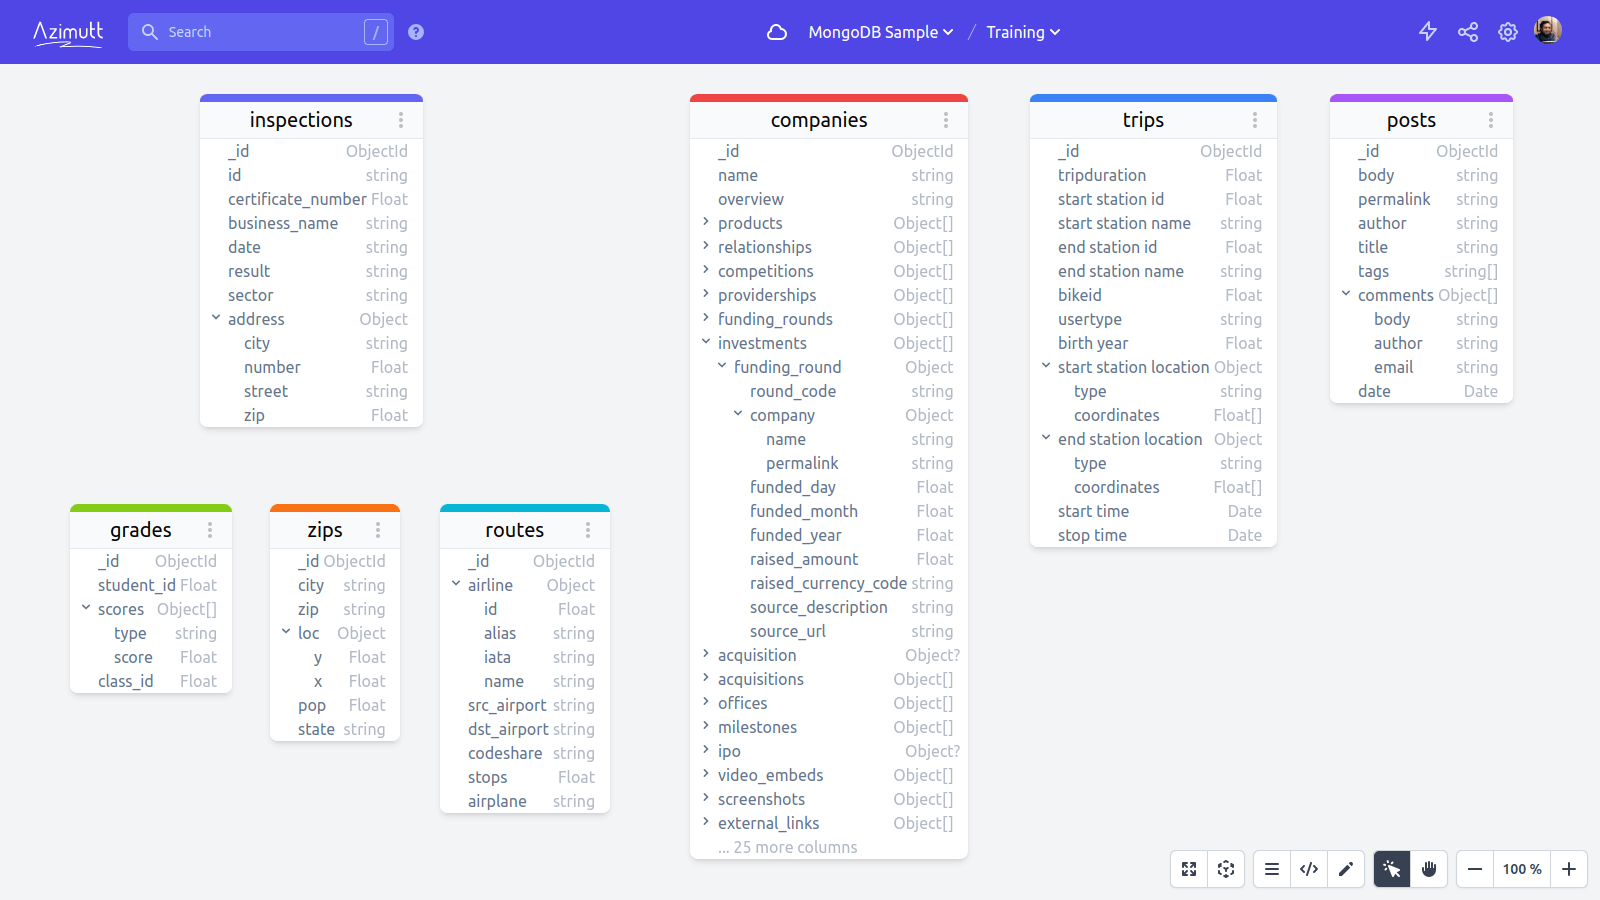This screenshot has height=900, width=1600.
Task: Open the kebab menu on the companies table
Action: point(946,119)
